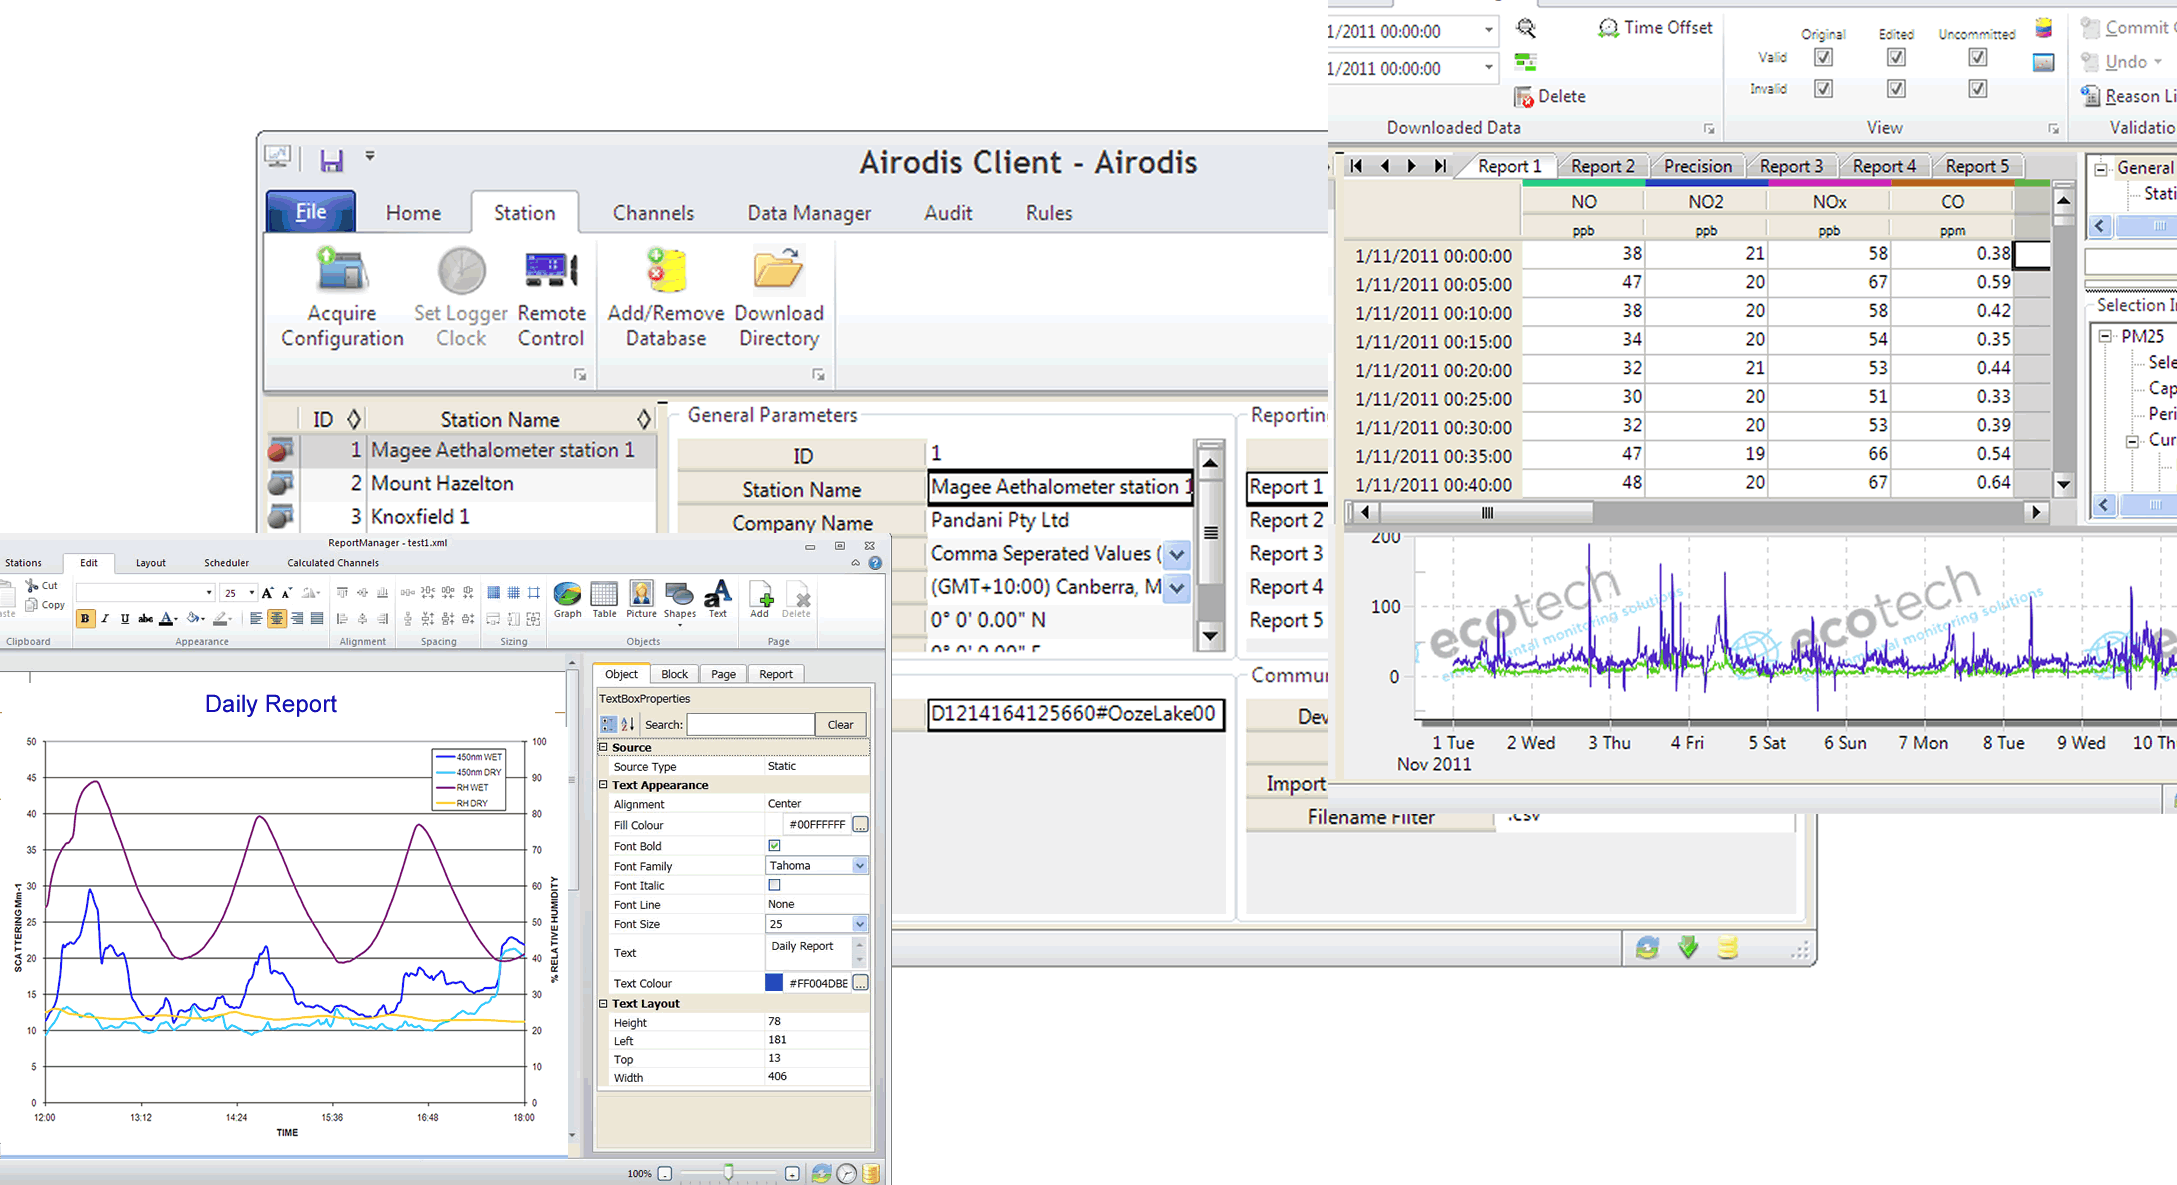Image resolution: width=2177 pixels, height=1185 pixels.
Task: Open Text Colour picker ellipsis button
Action: tap(860, 983)
